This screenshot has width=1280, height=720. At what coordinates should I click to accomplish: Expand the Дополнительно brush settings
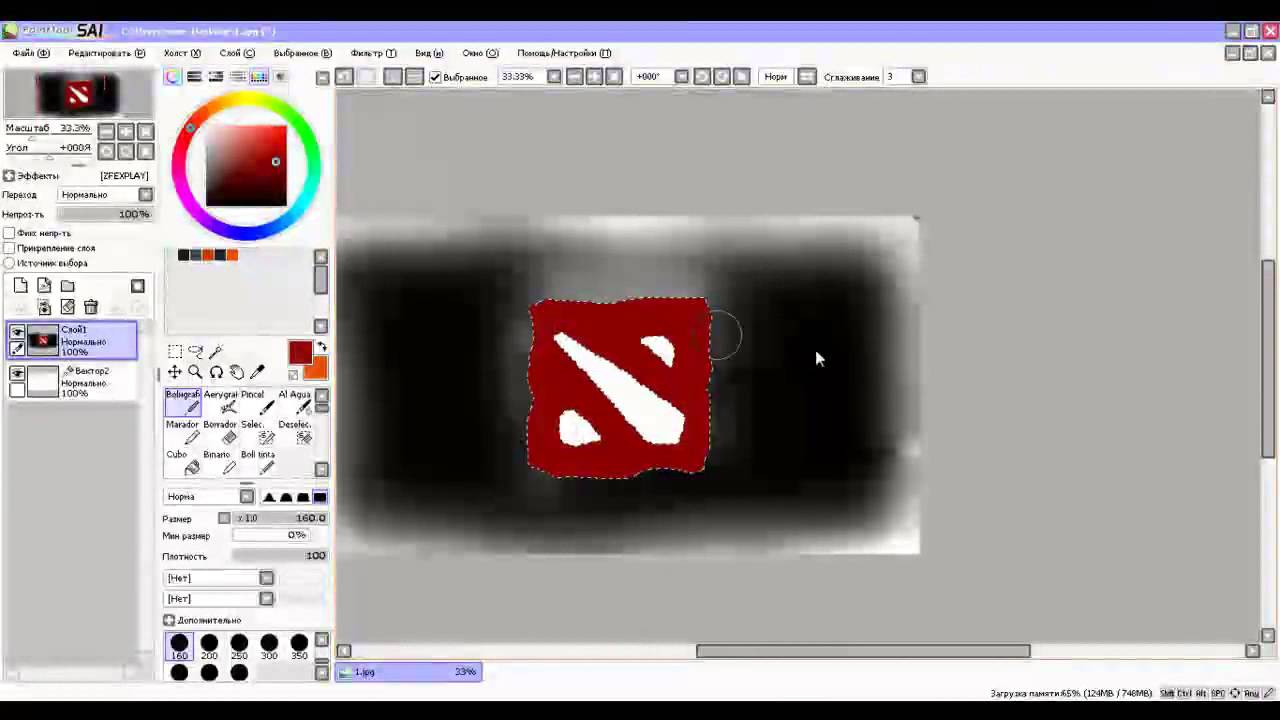pos(169,620)
